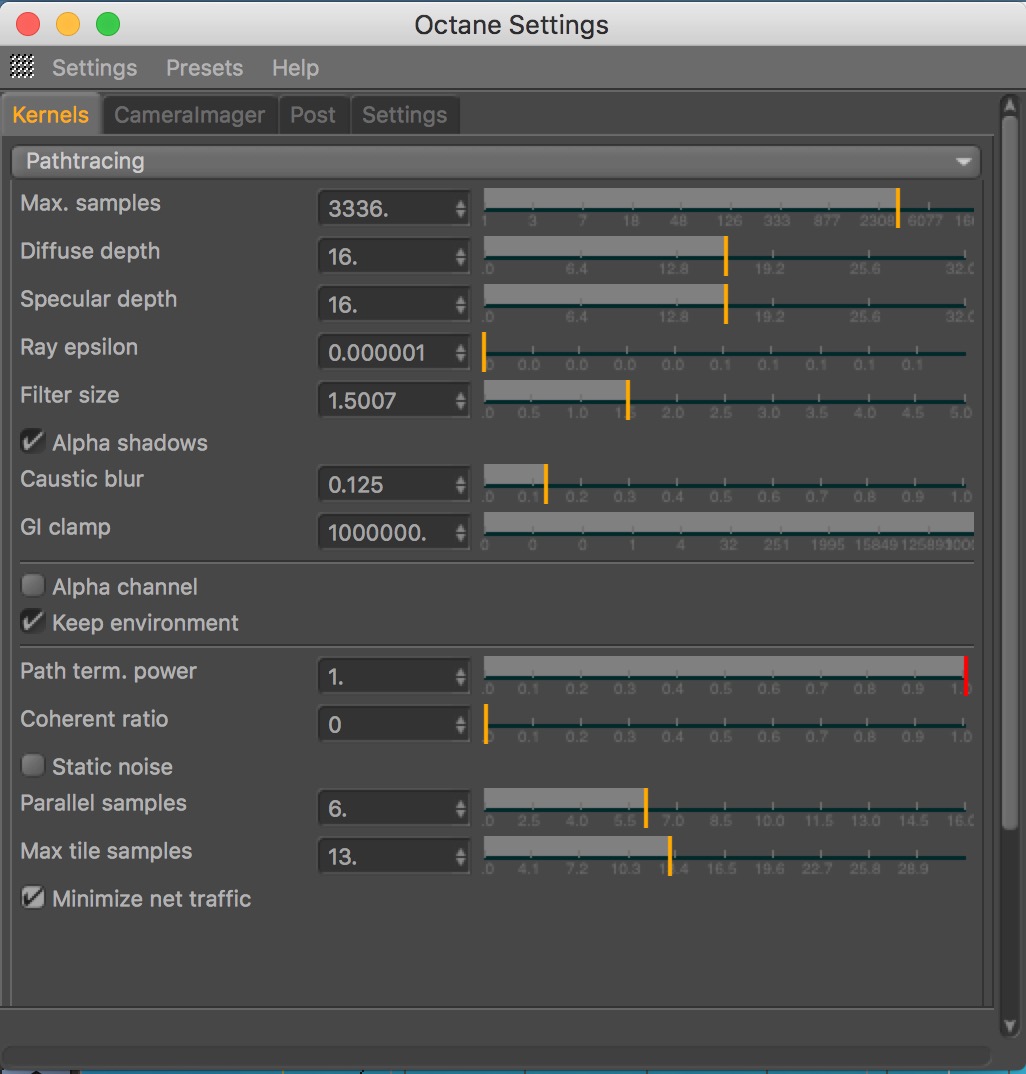Open the Presets menu

point(204,68)
